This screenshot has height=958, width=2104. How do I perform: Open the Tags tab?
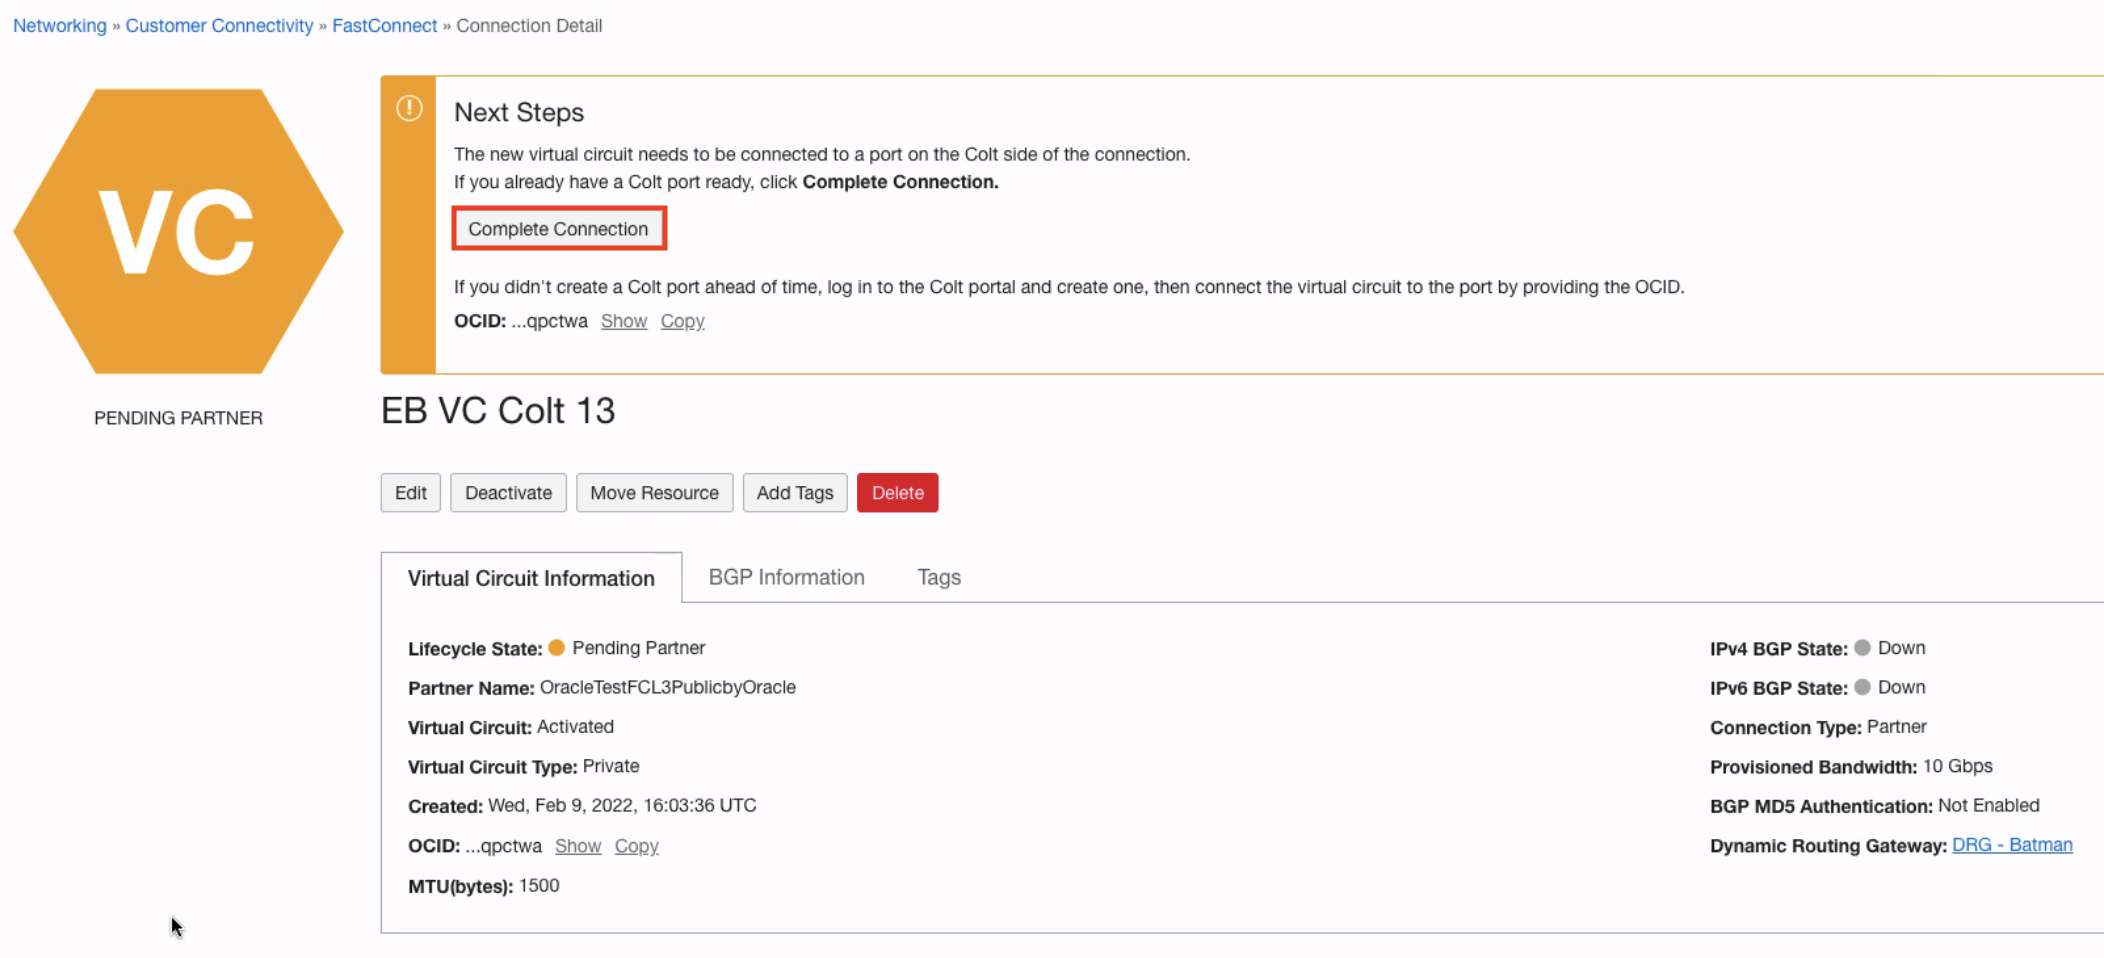pyautogui.click(x=937, y=577)
